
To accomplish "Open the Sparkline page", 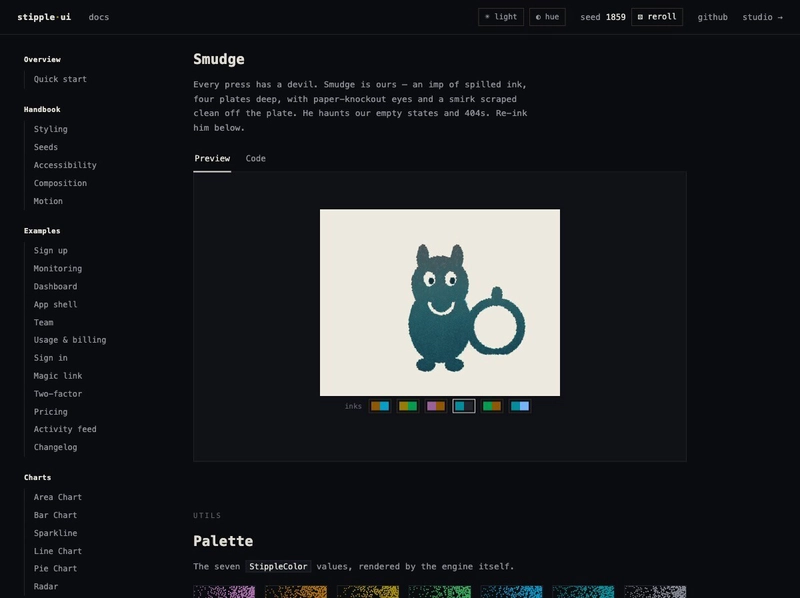I will click(55, 533).
